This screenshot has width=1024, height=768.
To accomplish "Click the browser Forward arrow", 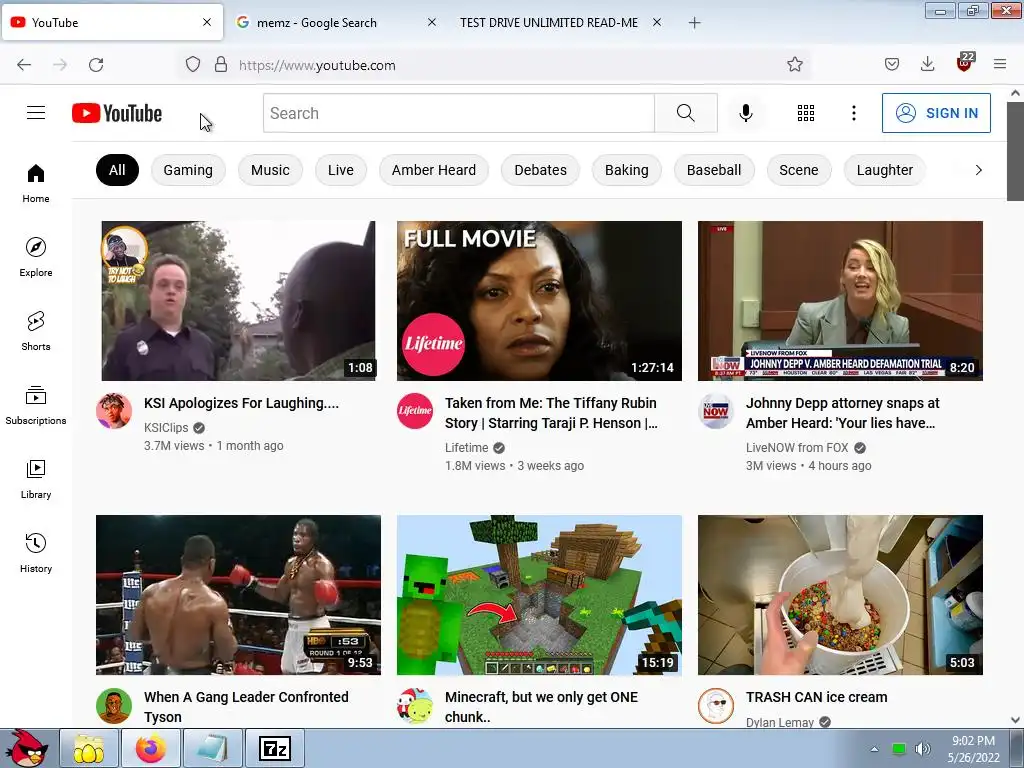I will pyautogui.click(x=60, y=65).
